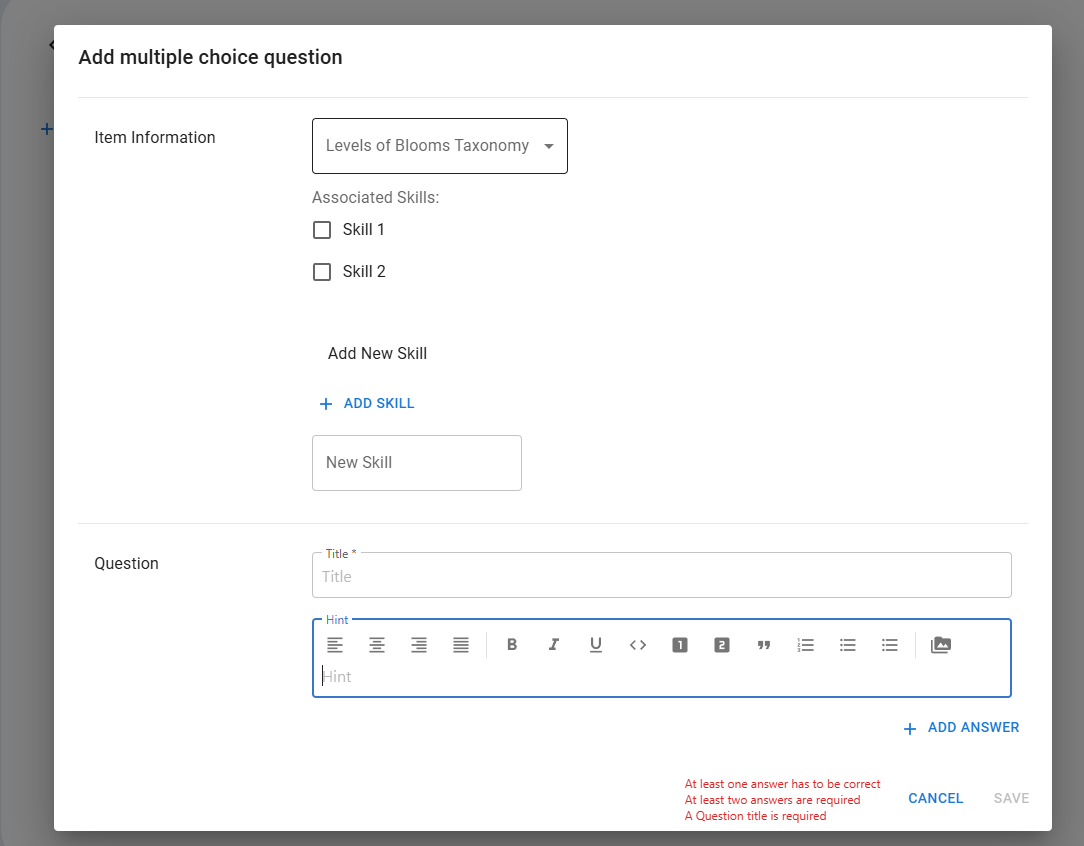Justify the hint text

(461, 645)
